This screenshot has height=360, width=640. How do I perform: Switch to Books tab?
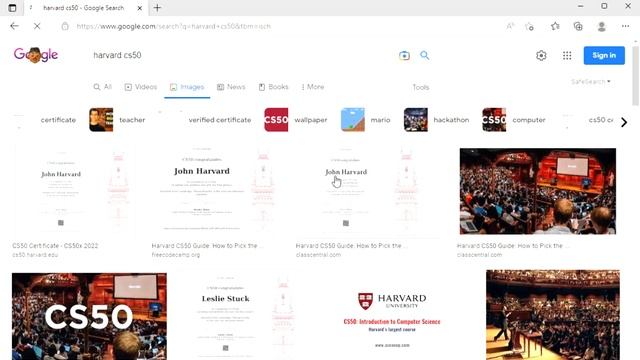pos(273,87)
